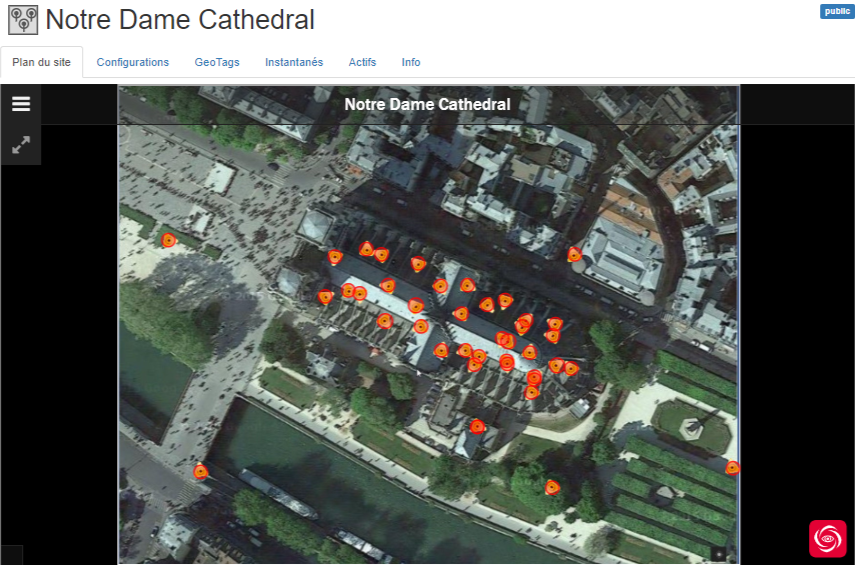
Task: Click the site logo icon beside the Notre Dame Cathedral title
Action: point(23,20)
